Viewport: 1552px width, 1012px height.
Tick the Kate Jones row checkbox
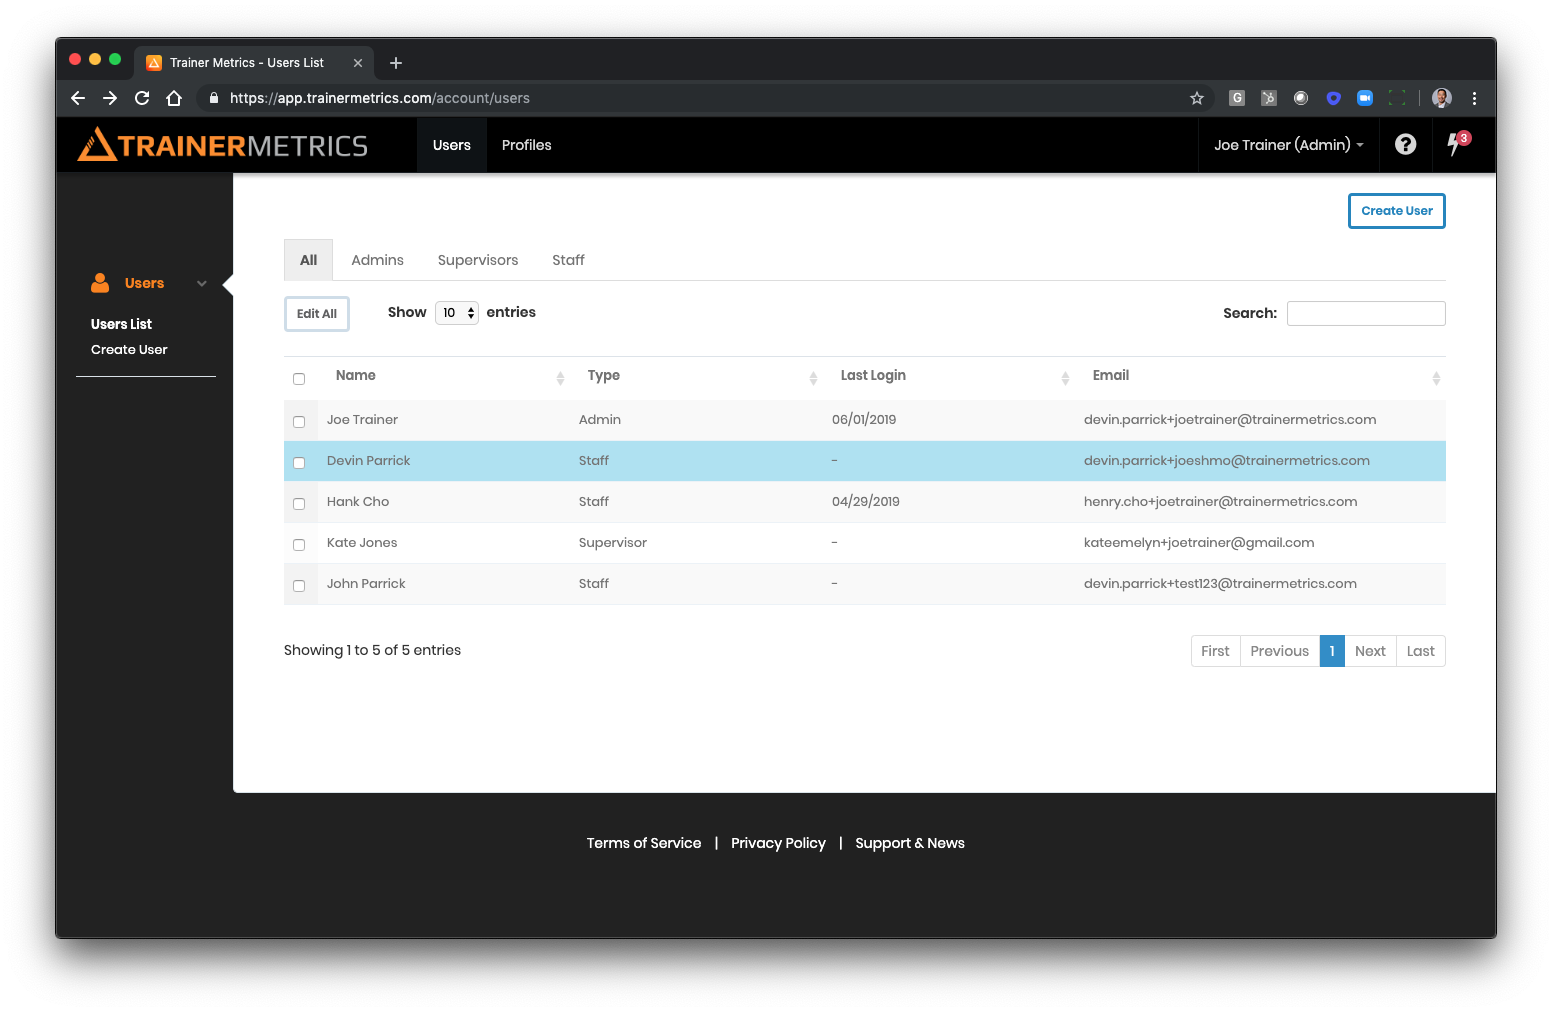[x=299, y=544]
